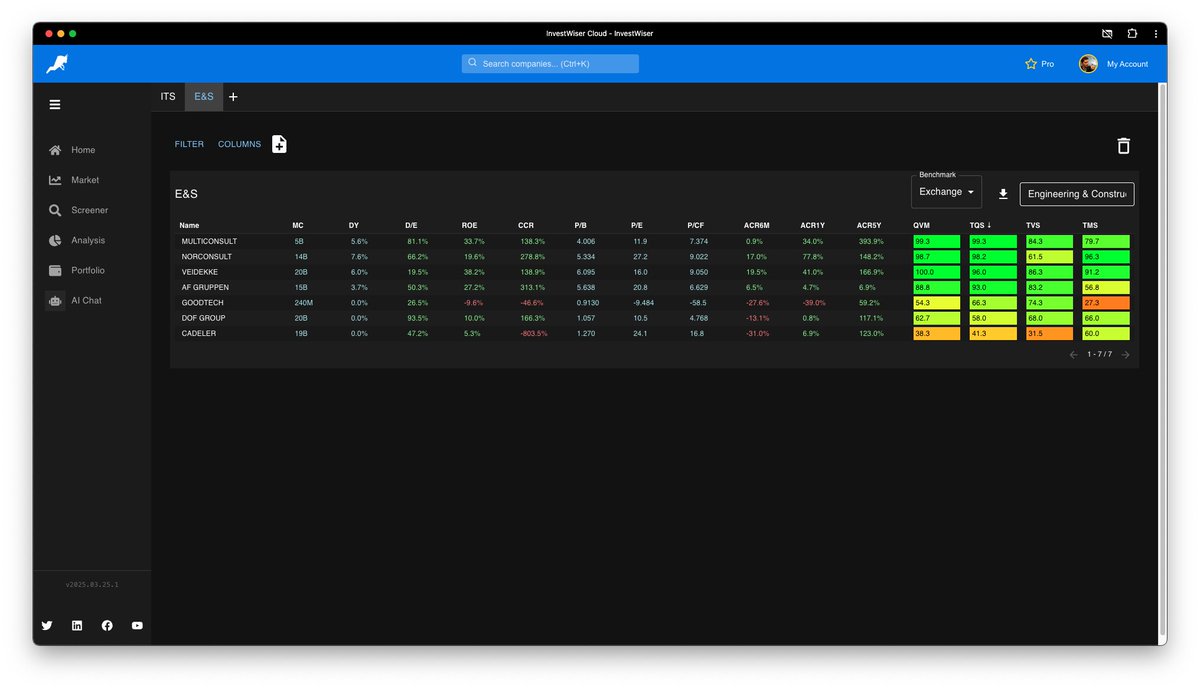The image size is (1200, 689).
Task: Open the NORCONSULT row
Action: [x=654, y=257]
